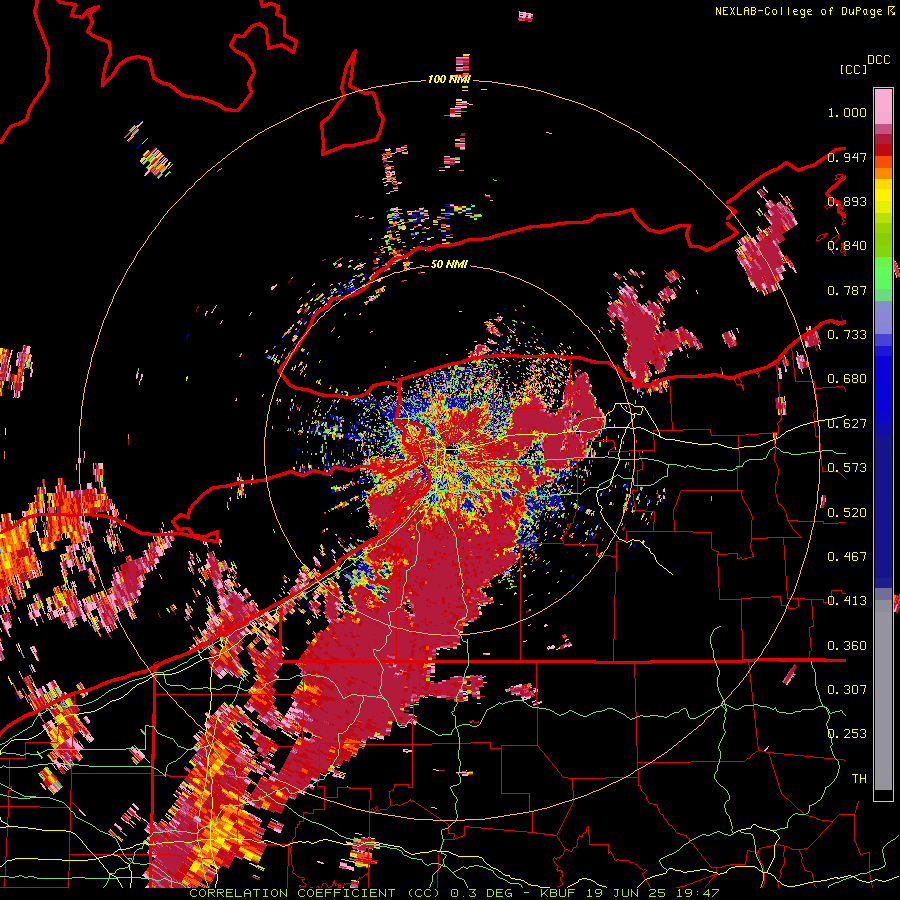This screenshot has height=900, width=900.
Task: Click the 0.253 legend value
Action: click(847, 734)
